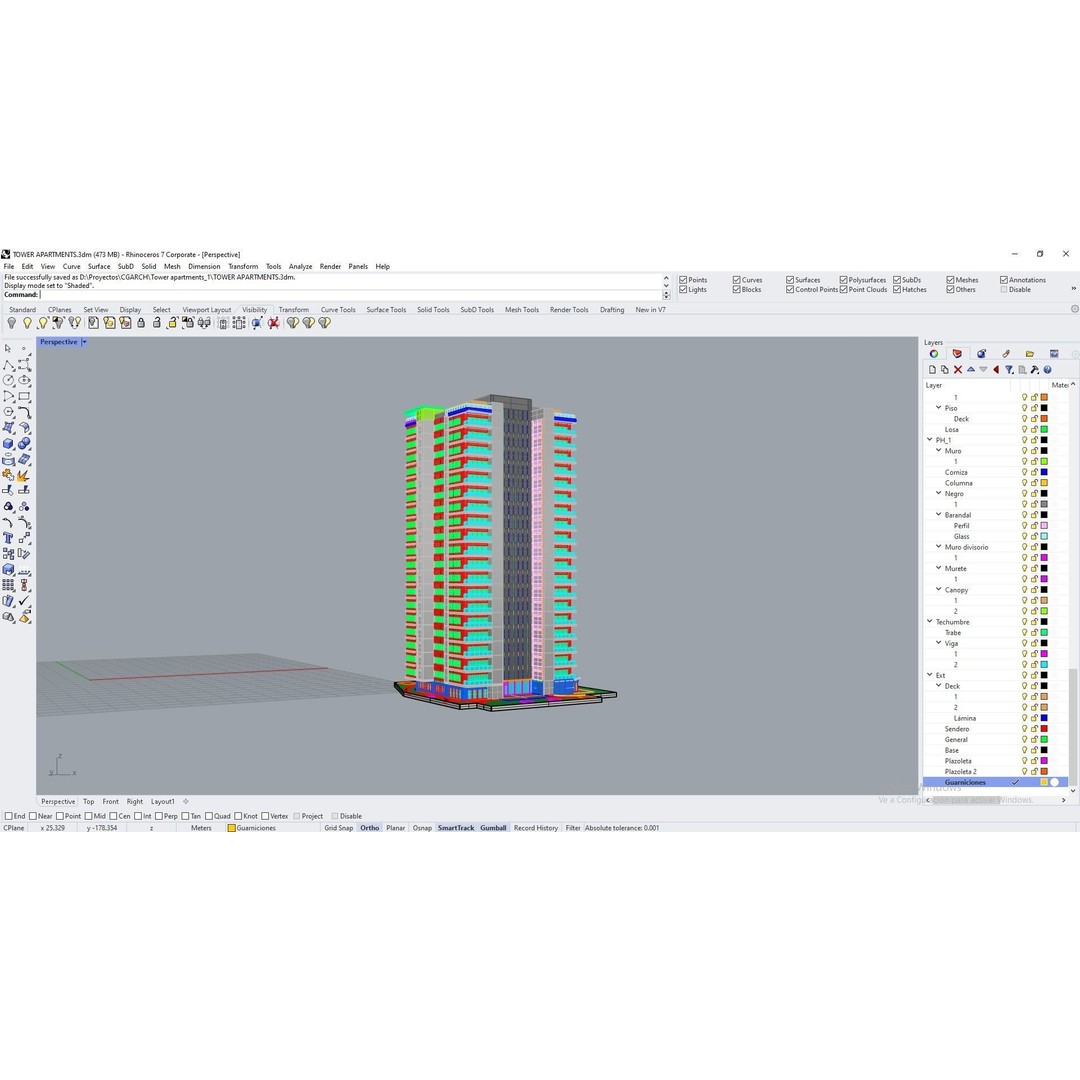Select the Box solid tool
This screenshot has height=1080, width=1080.
(x=8, y=444)
